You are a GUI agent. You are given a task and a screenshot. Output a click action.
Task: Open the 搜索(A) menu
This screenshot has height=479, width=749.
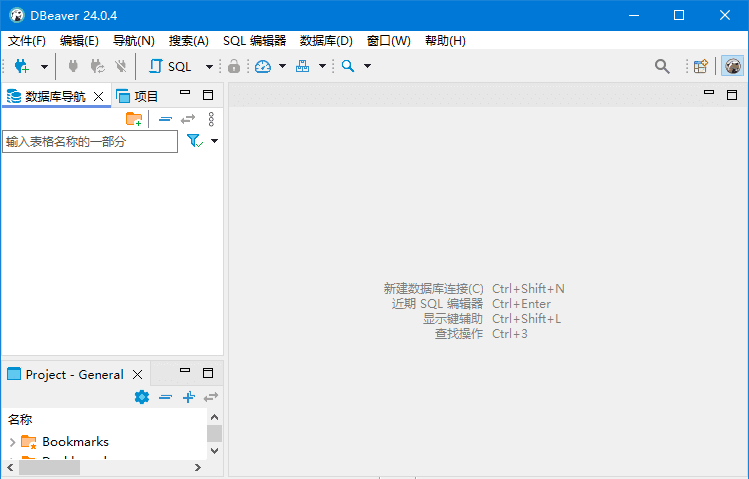[189, 41]
